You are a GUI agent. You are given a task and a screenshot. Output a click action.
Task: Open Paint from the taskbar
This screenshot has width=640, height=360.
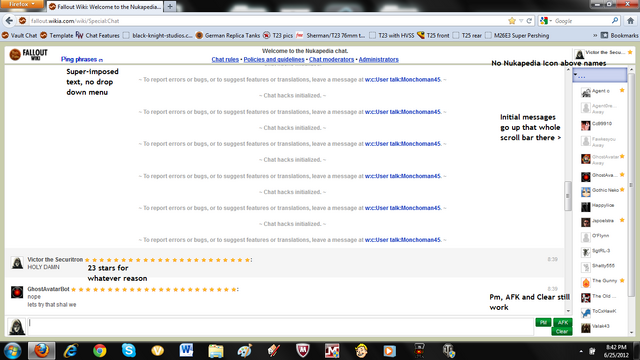coord(244,351)
